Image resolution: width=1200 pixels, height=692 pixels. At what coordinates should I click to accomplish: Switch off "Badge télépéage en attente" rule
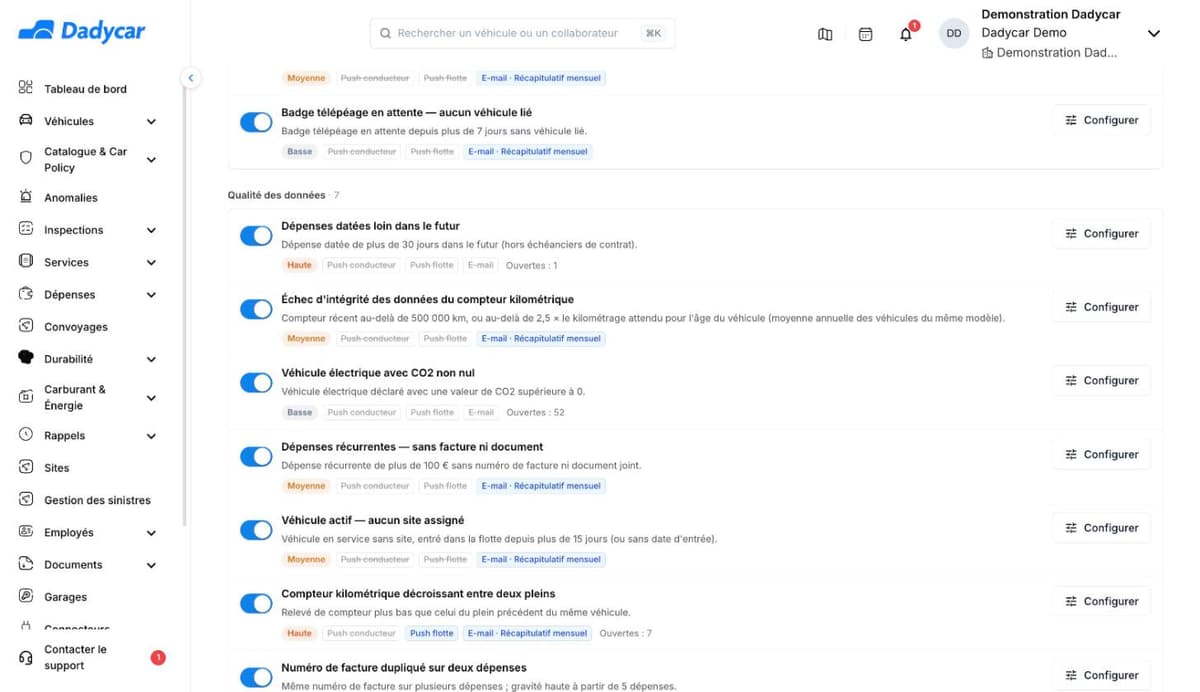tap(256, 122)
